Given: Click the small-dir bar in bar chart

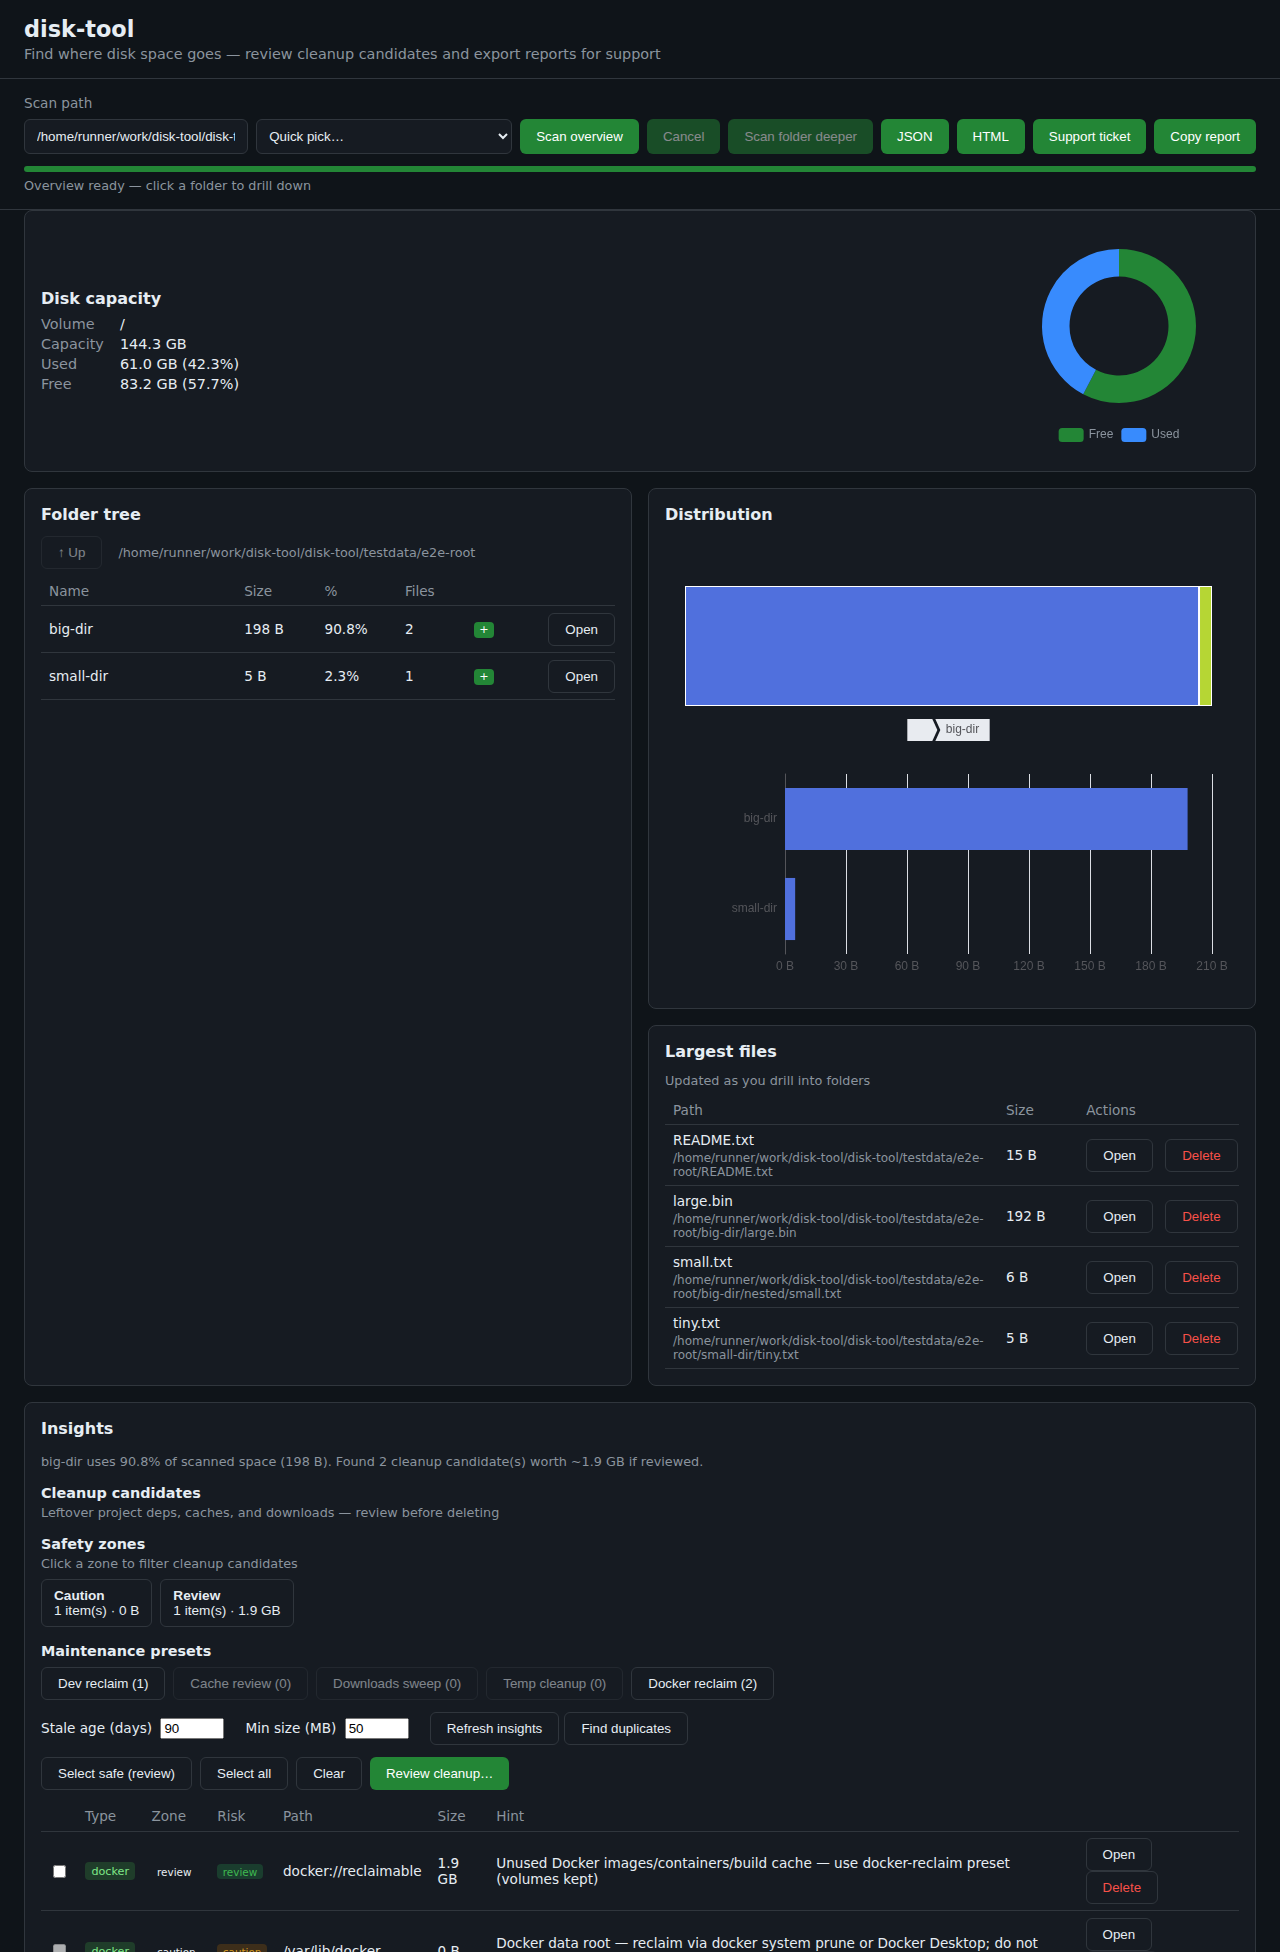Looking at the screenshot, I should tap(790, 909).
